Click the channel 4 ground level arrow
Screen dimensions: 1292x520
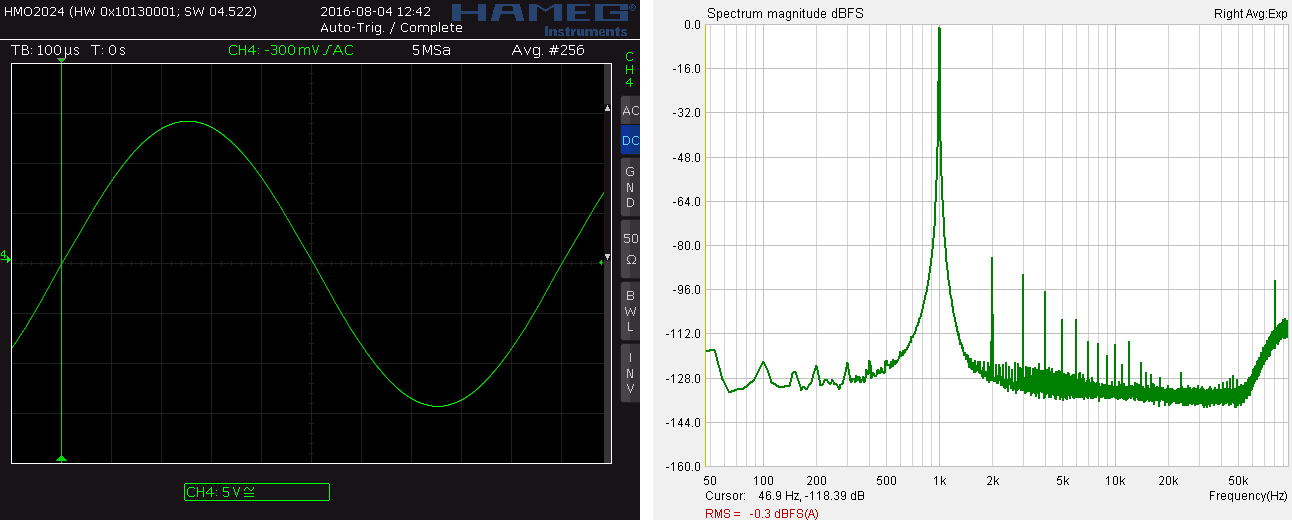pos(6,258)
